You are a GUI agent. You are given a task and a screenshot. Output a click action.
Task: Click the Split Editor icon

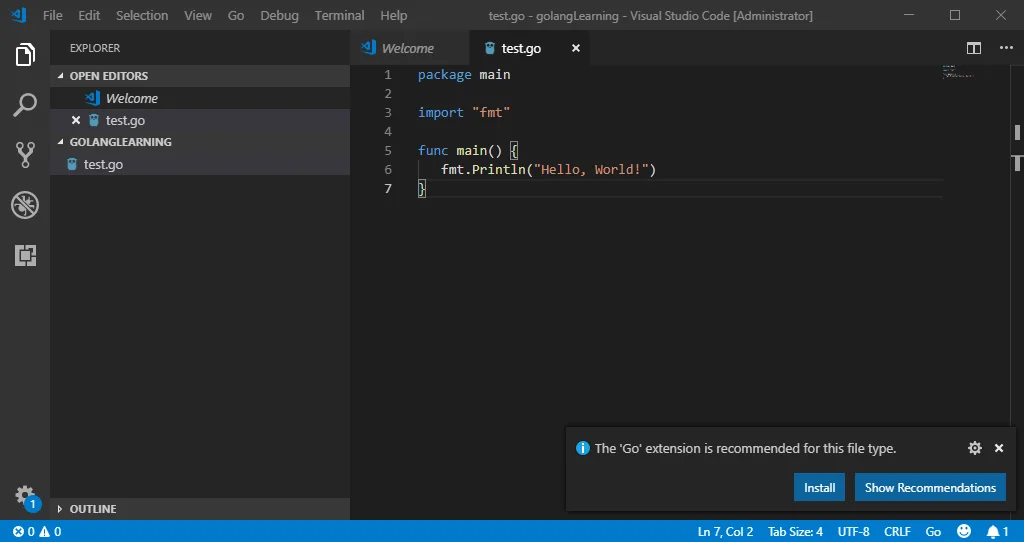click(974, 48)
